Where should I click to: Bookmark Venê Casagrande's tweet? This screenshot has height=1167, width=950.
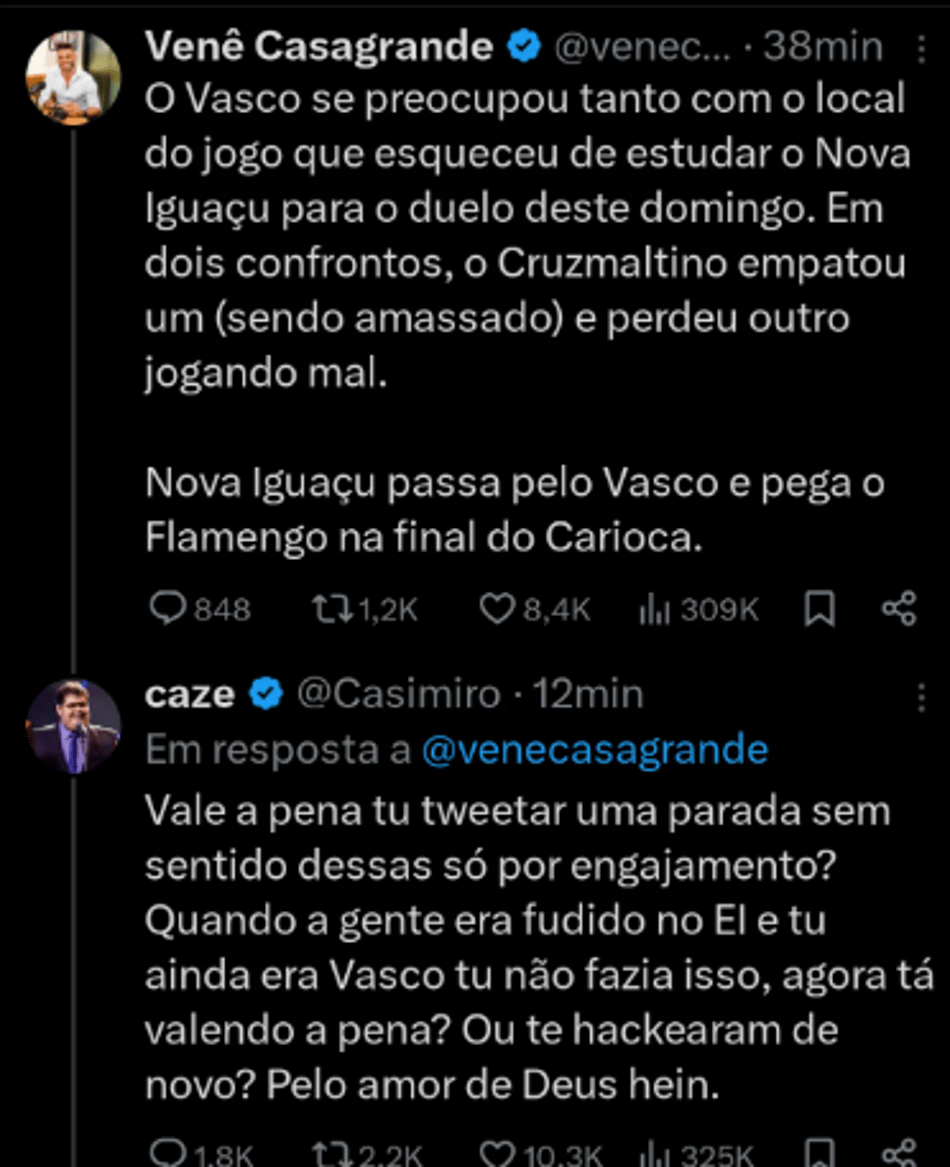(819, 609)
